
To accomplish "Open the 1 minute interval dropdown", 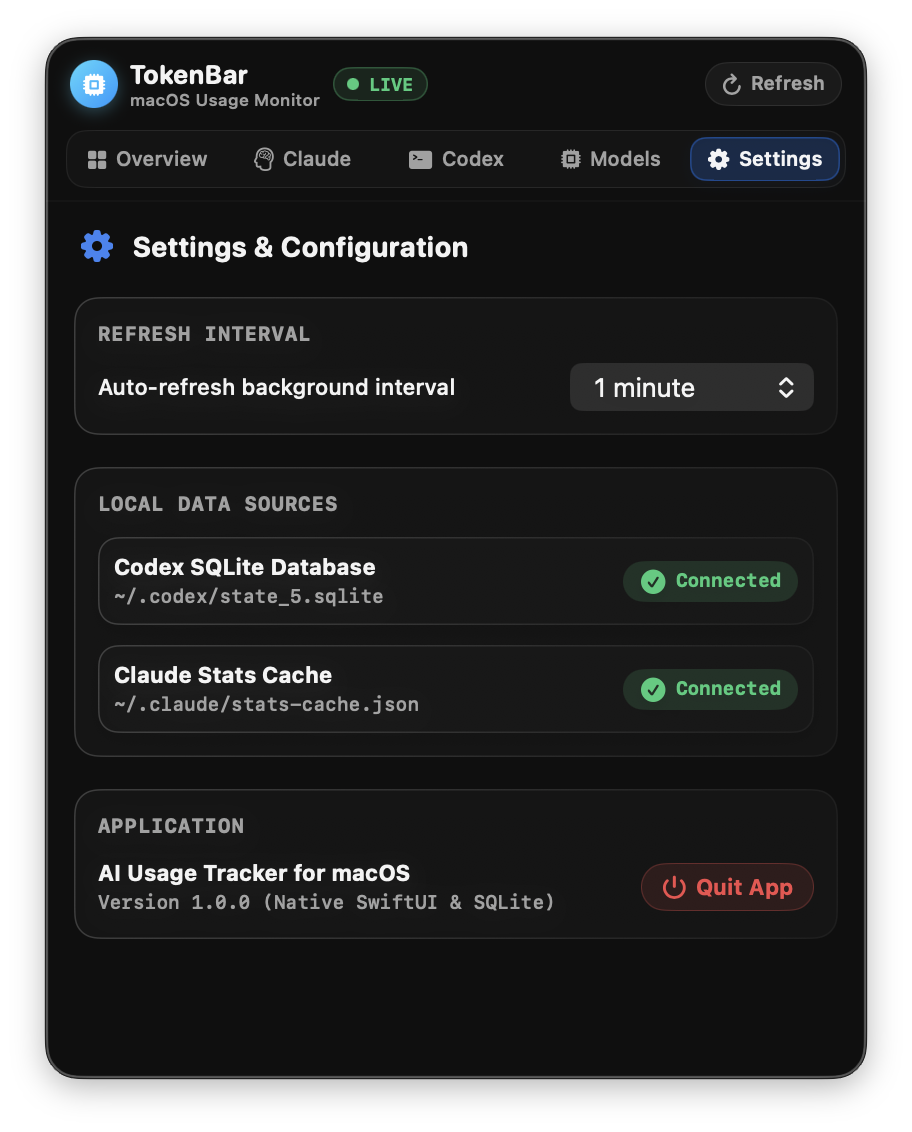I will 692,388.
